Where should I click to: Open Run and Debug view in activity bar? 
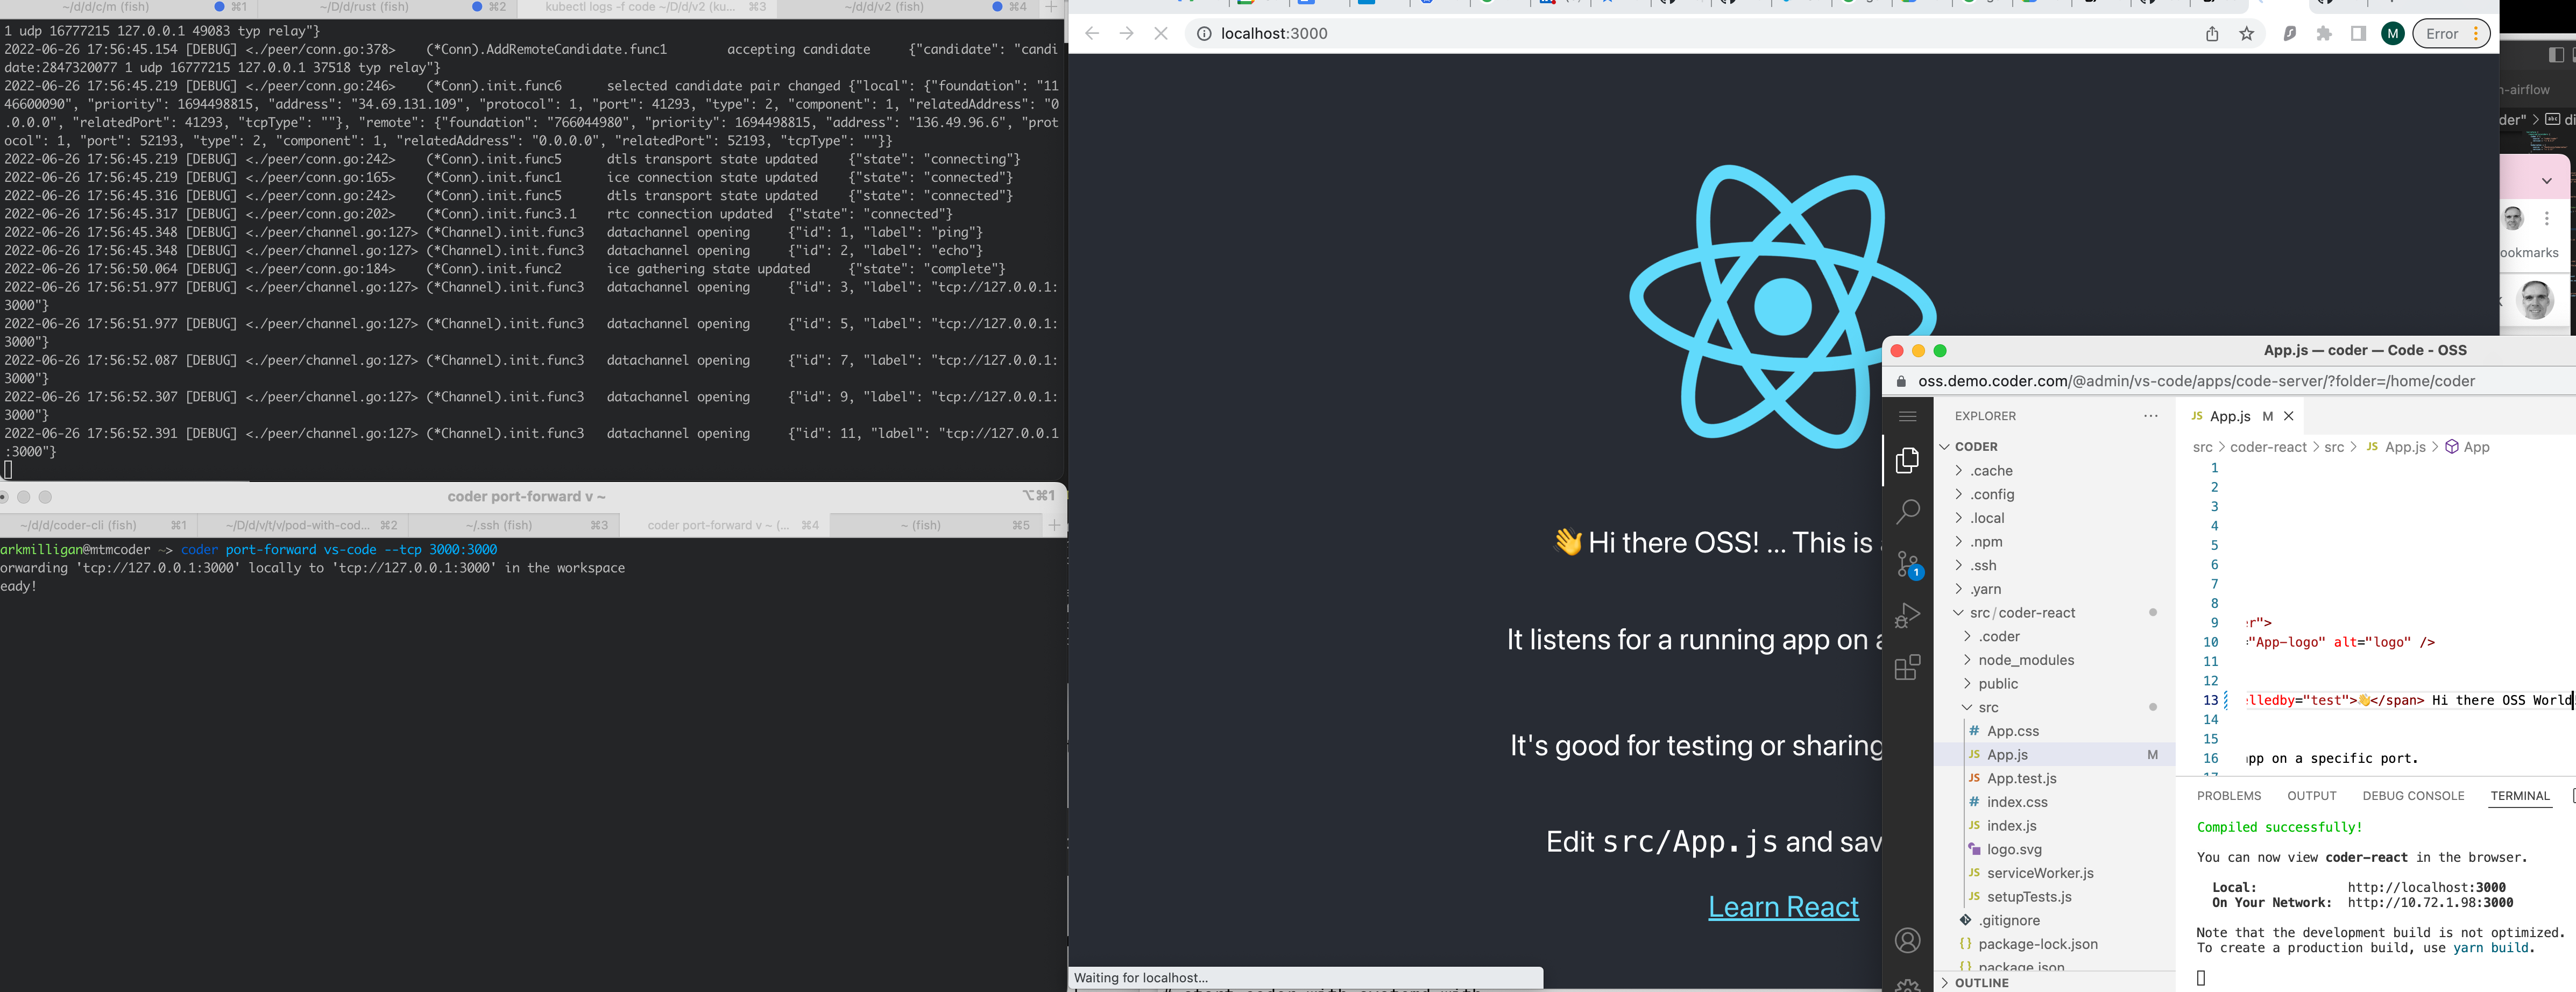(1907, 615)
